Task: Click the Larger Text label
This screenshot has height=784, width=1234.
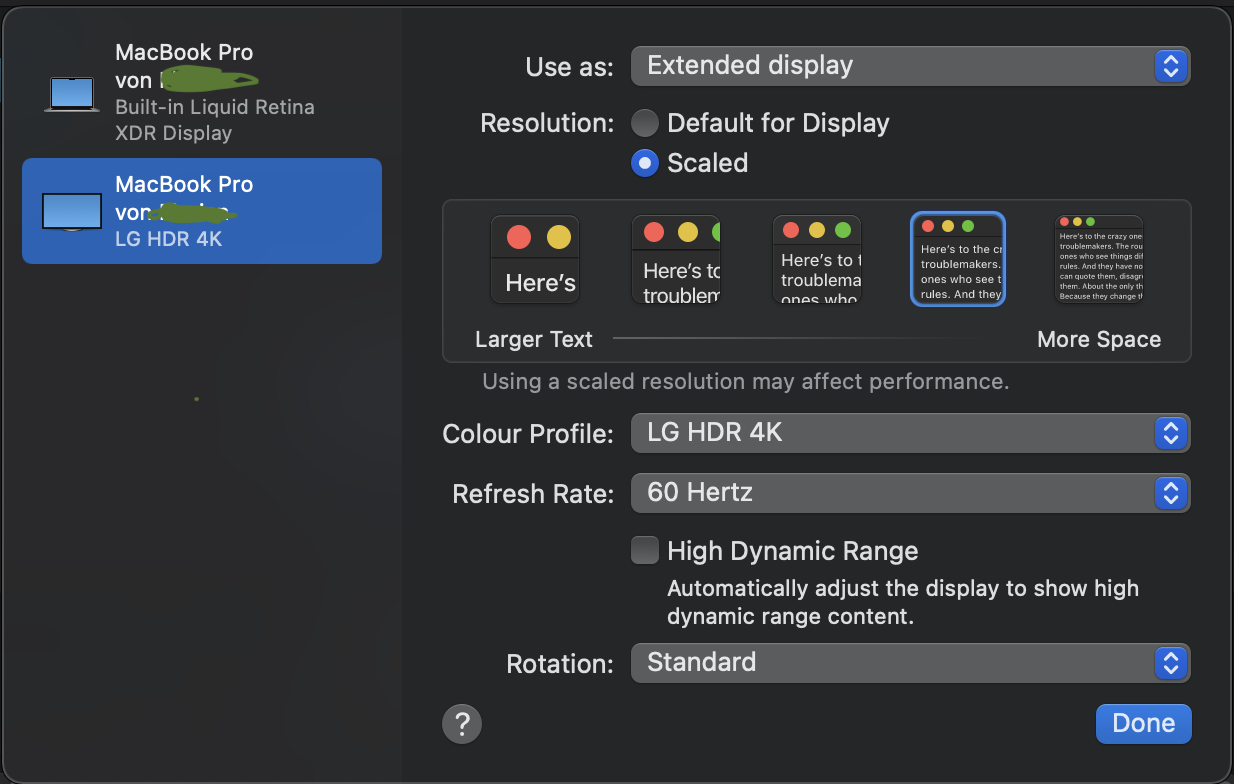Action: (534, 339)
